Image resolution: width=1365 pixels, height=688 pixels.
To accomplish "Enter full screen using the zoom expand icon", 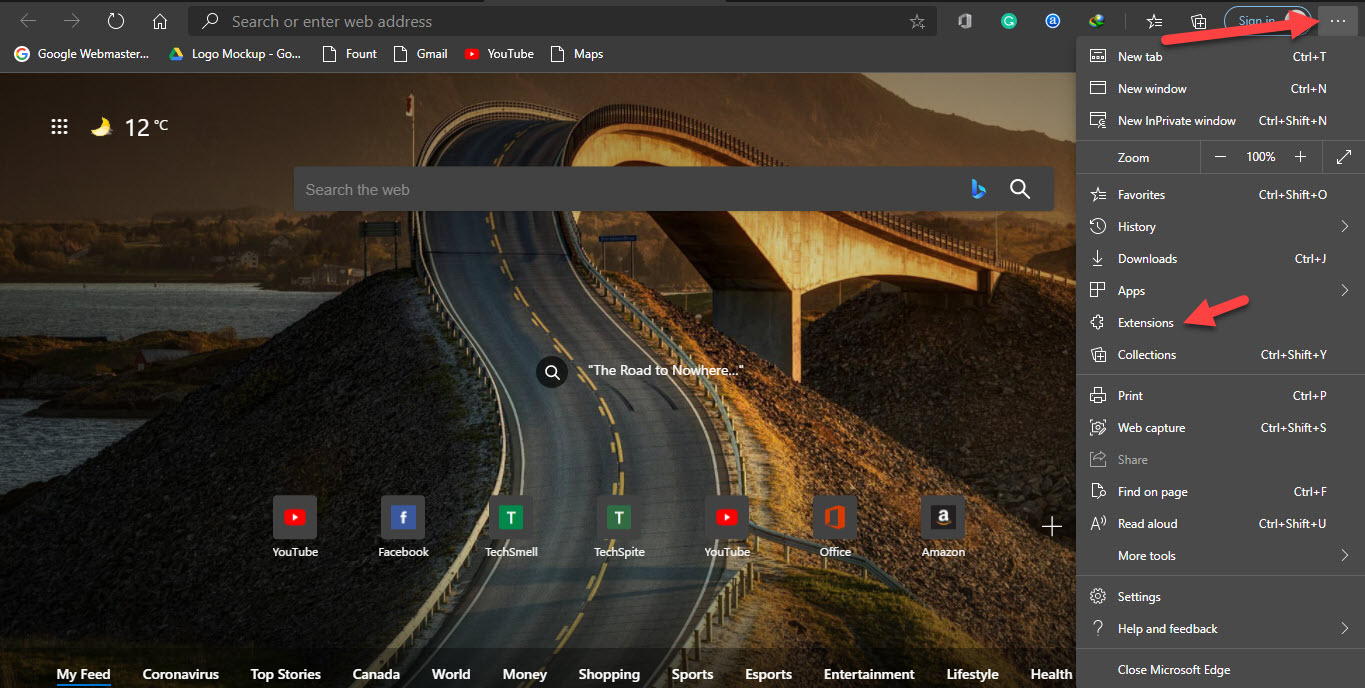I will point(1343,157).
